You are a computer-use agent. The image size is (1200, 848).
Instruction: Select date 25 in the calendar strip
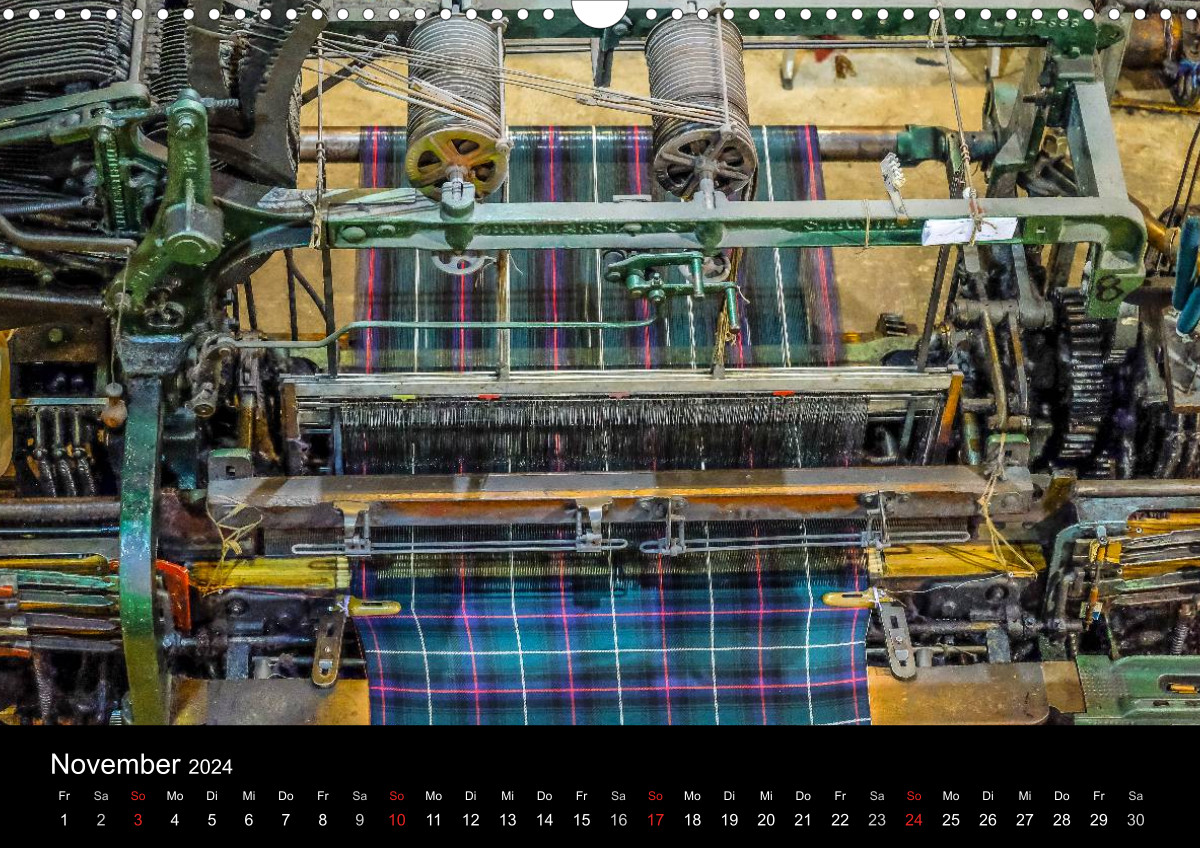pos(951,820)
